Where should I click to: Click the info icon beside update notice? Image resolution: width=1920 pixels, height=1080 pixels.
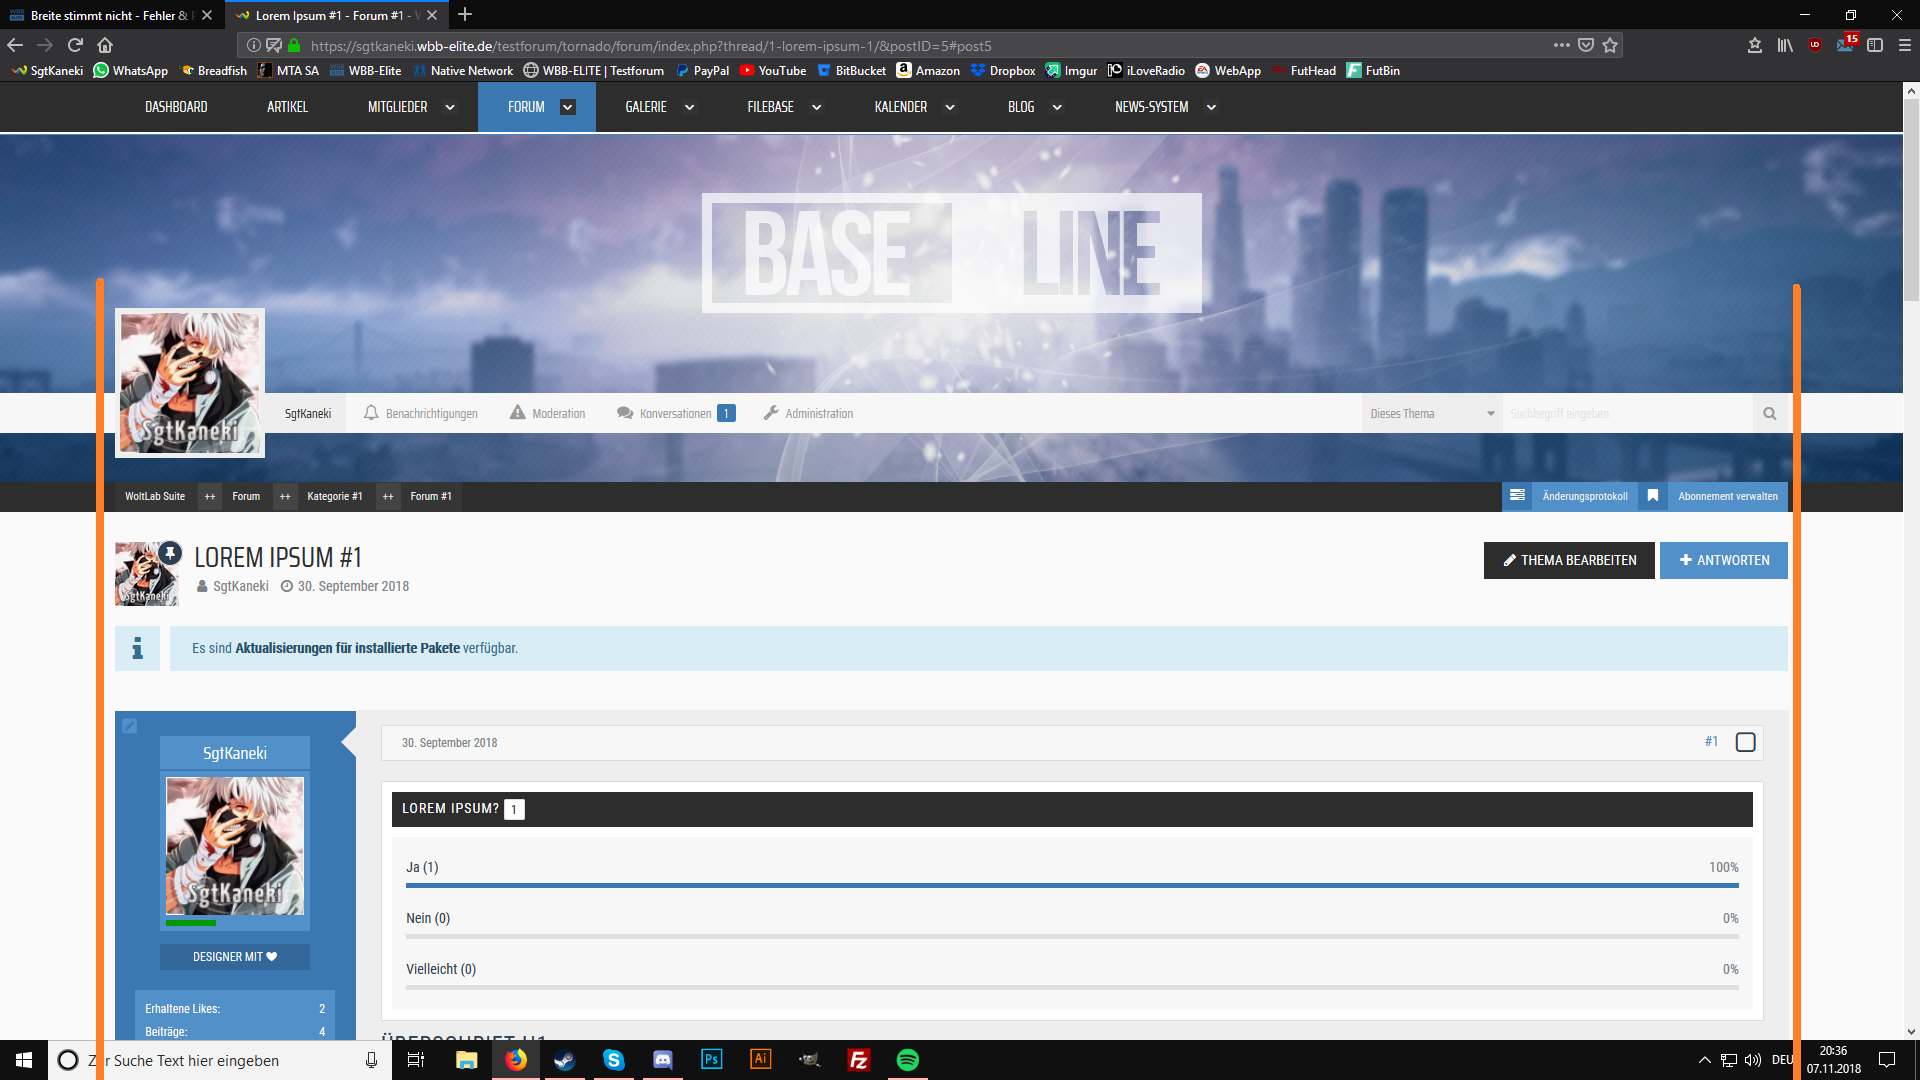[x=137, y=648]
